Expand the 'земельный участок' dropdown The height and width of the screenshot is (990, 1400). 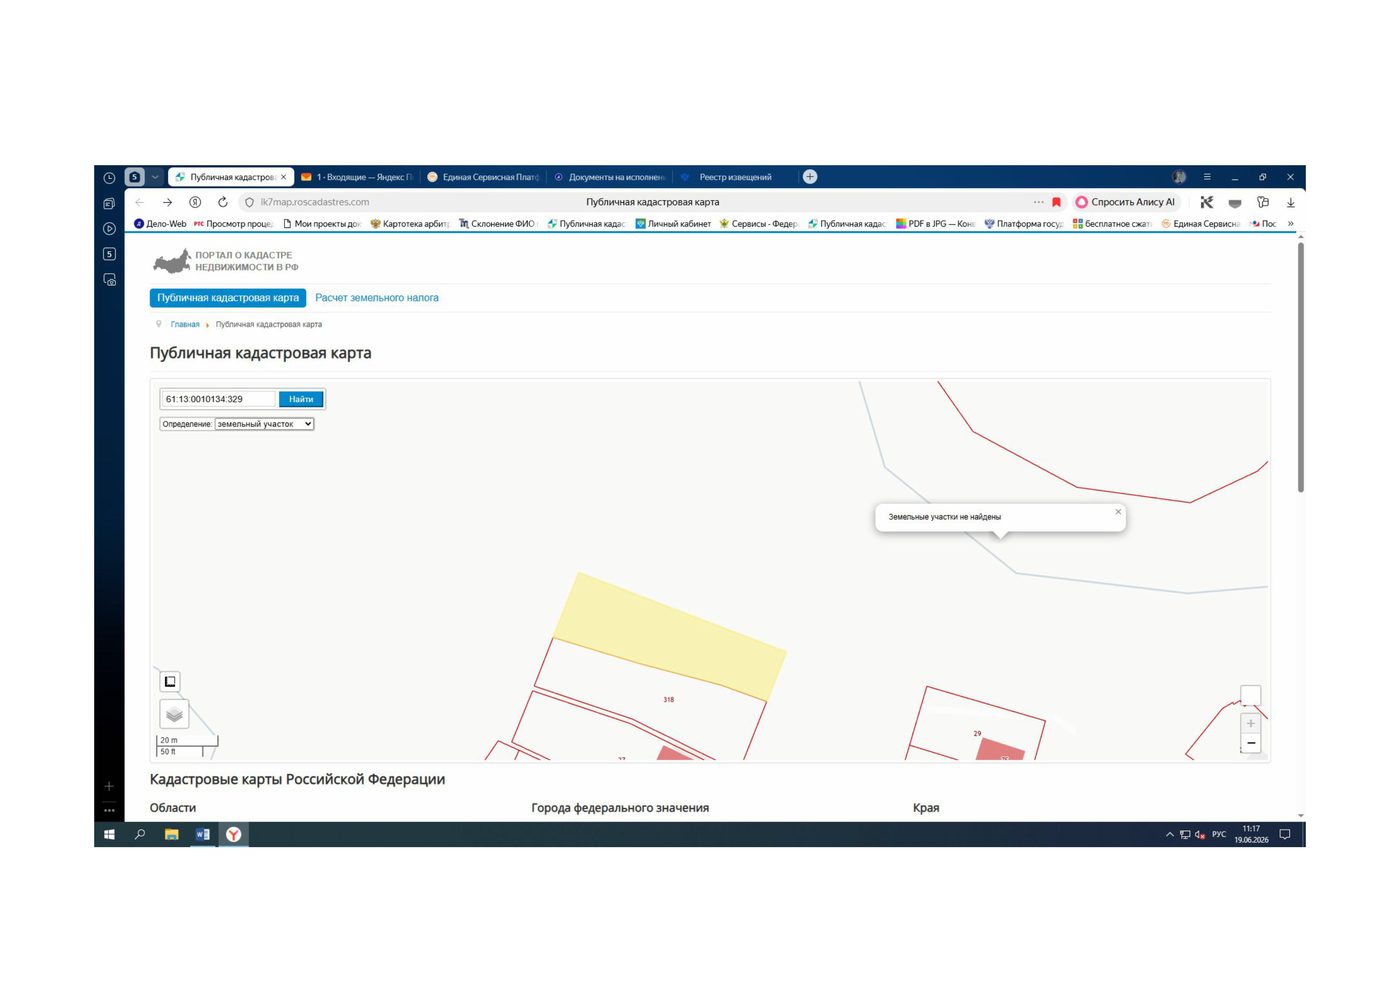(x=264, y=424)
